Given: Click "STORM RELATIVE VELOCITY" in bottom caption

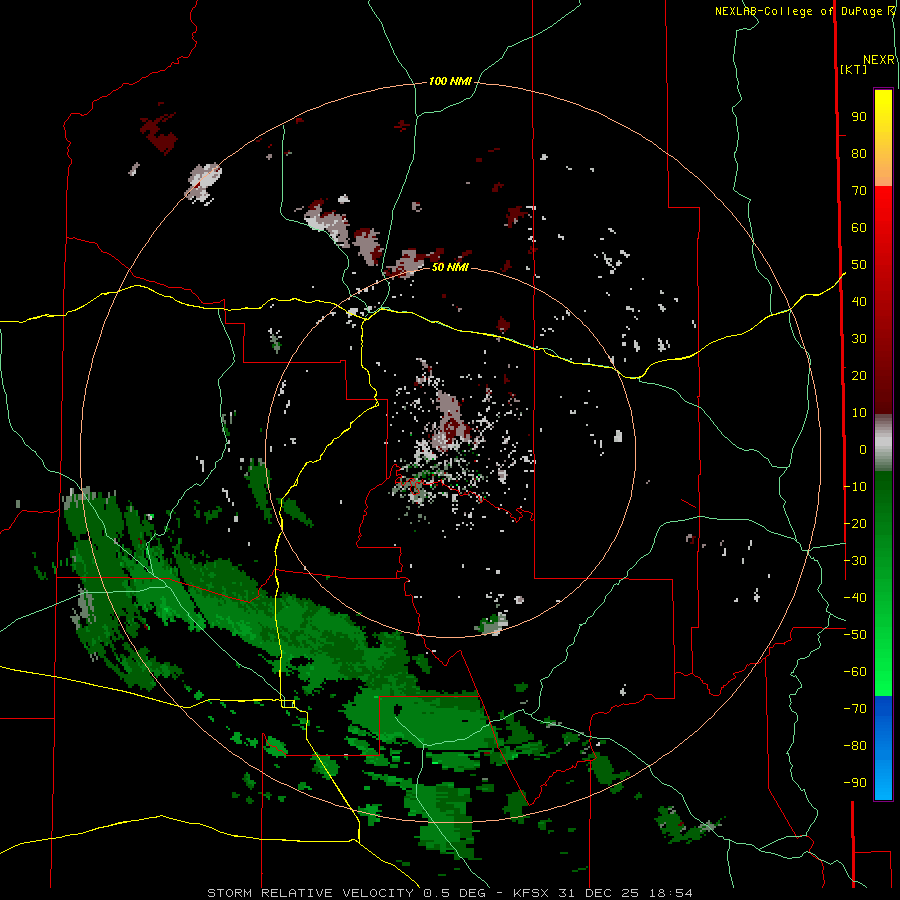Looking at the screenshot, I should pyautogui.click(x=310, y=893).
